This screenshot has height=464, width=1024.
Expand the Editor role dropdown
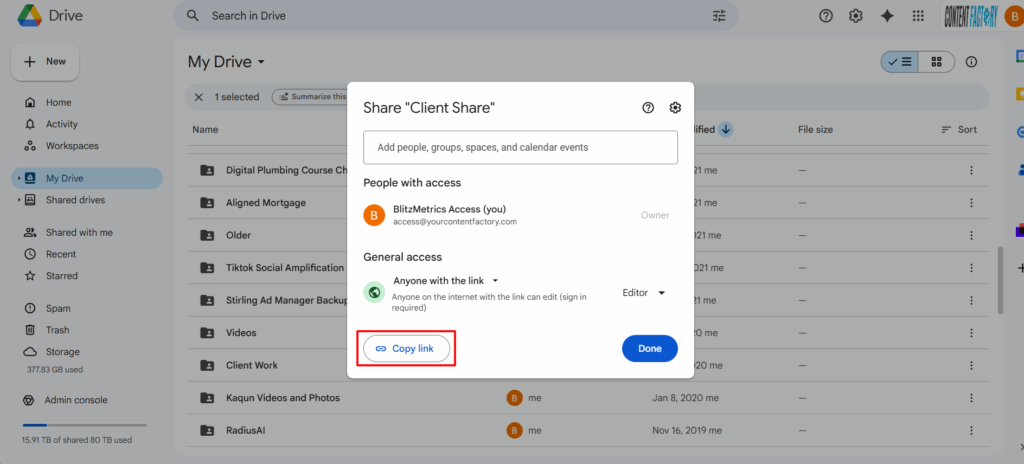pos(644,293)
